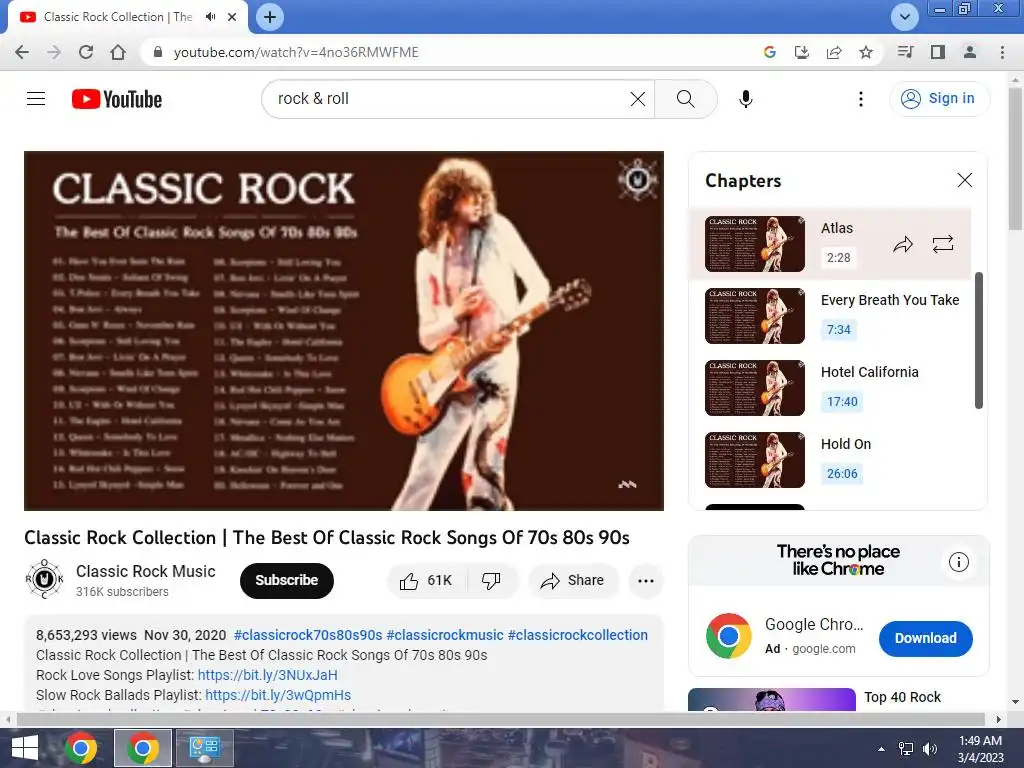Open Classic Rock Music channel name
The width and height of the screenshot is (1024, 768).
(x=146, y=571)
